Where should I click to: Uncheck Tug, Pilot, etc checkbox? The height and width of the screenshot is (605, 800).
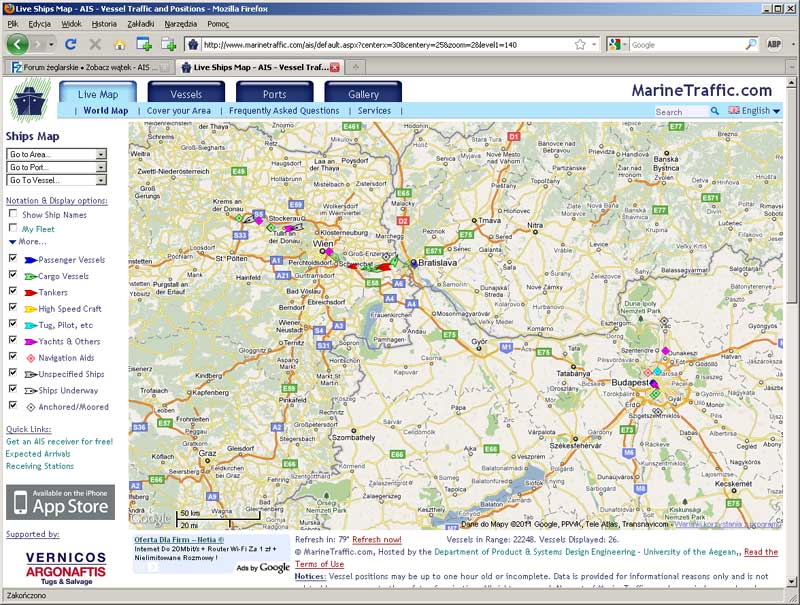click(13, 324)
